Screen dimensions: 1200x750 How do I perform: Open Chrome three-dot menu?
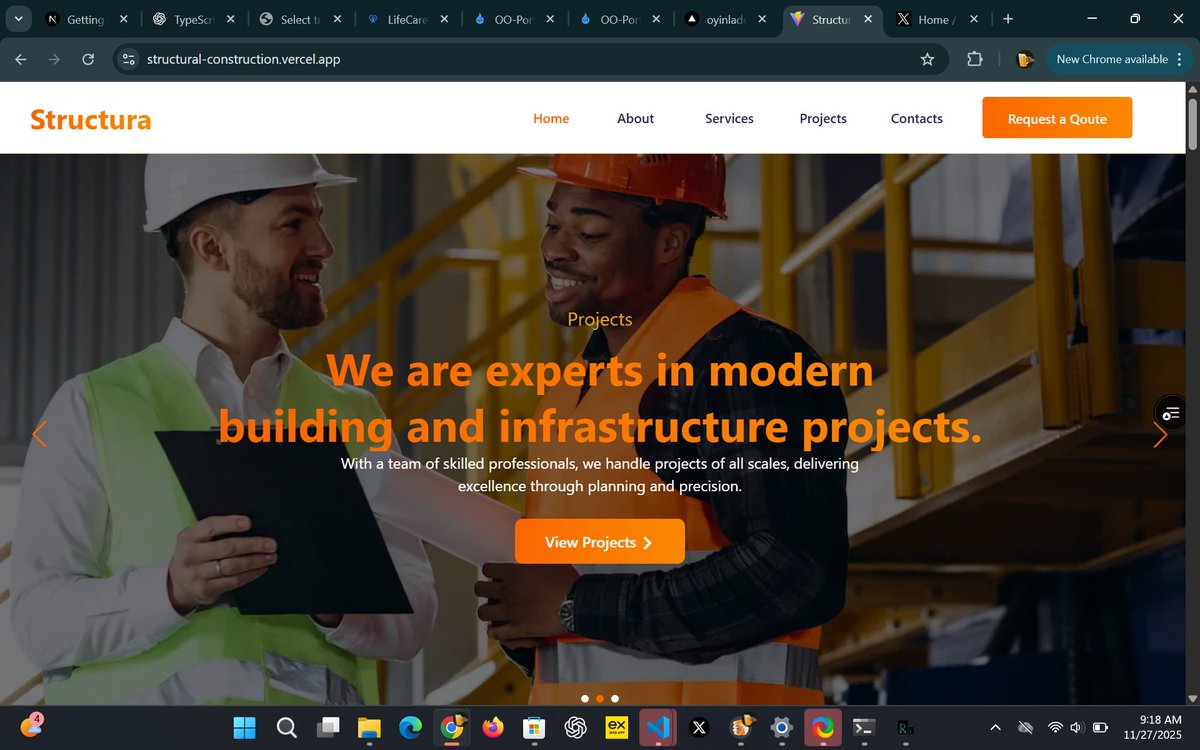1181,59
